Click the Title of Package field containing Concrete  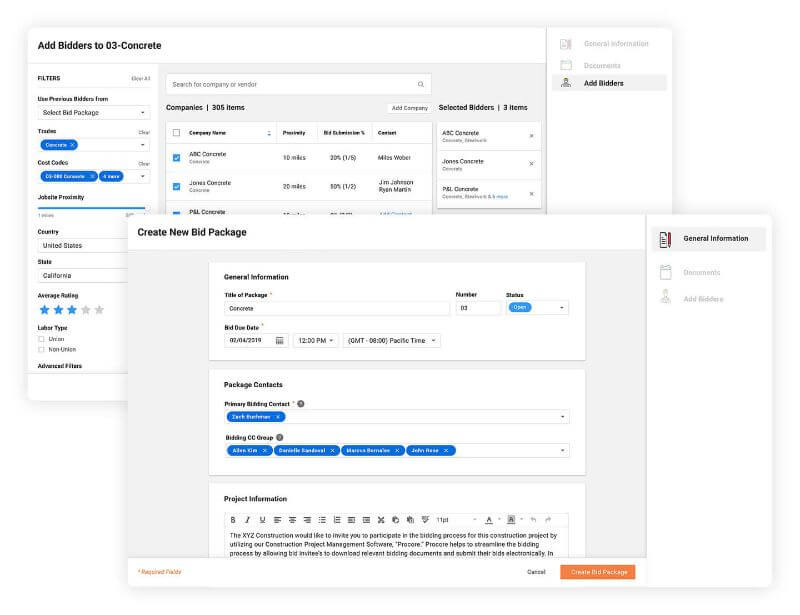(x=337, y=308)
